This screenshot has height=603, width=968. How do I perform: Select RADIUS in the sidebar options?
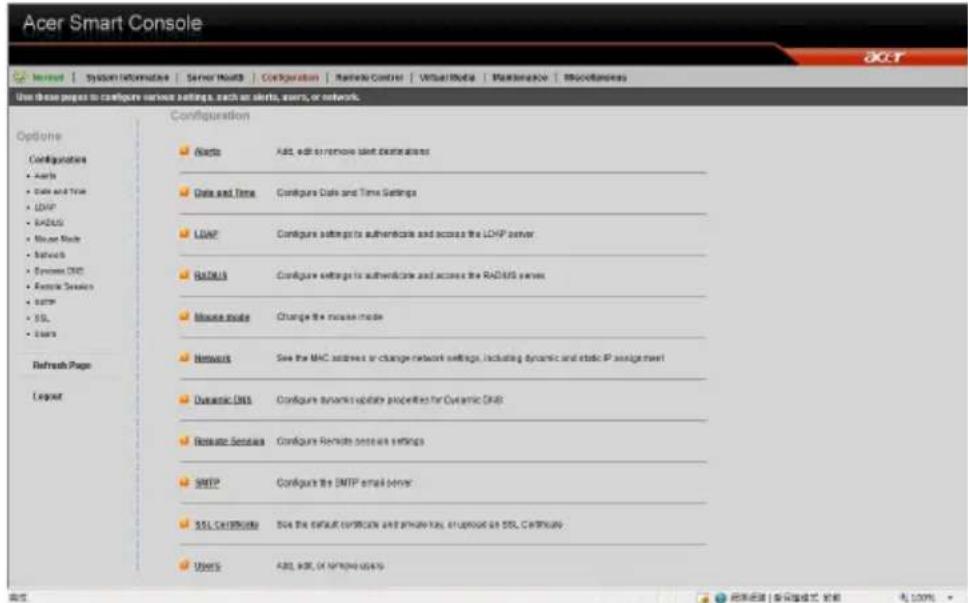(49, 223)
